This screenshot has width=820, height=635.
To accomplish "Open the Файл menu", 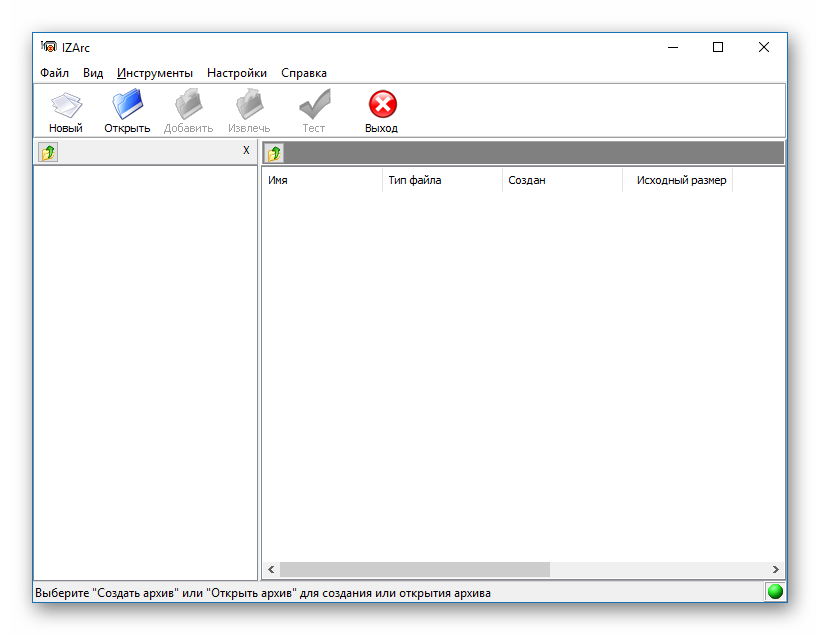I will [54, 73].
